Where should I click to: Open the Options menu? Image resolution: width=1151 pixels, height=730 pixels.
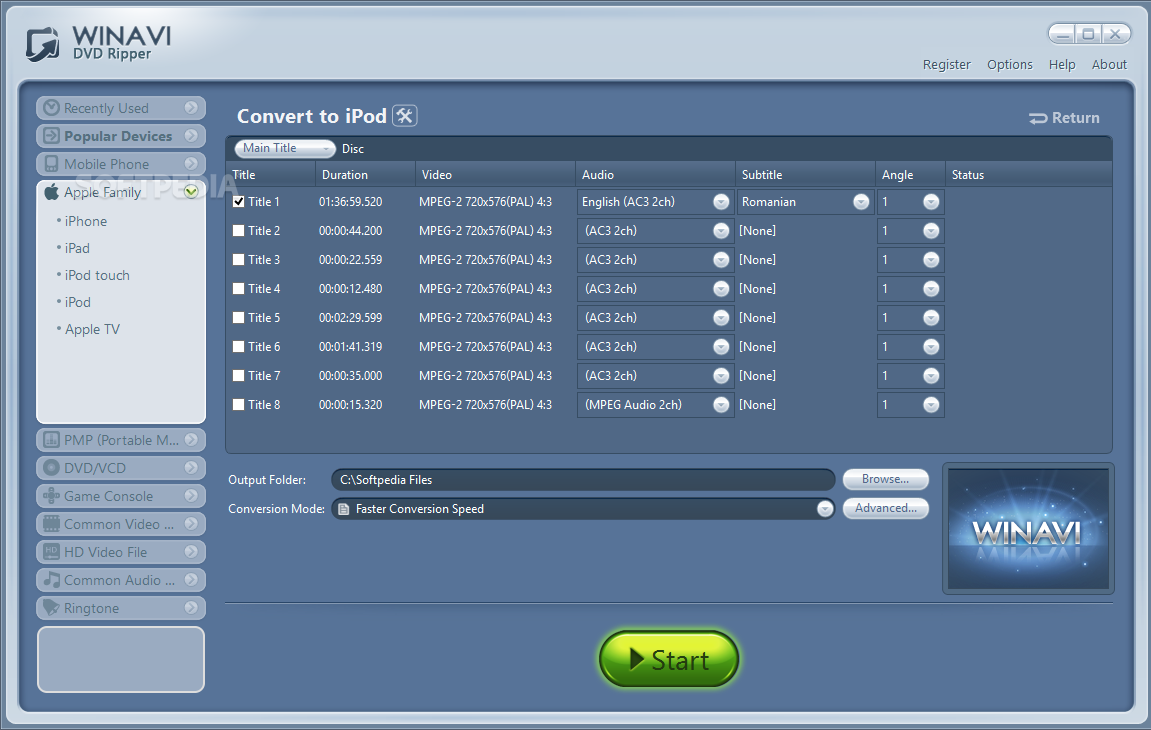1009,65
